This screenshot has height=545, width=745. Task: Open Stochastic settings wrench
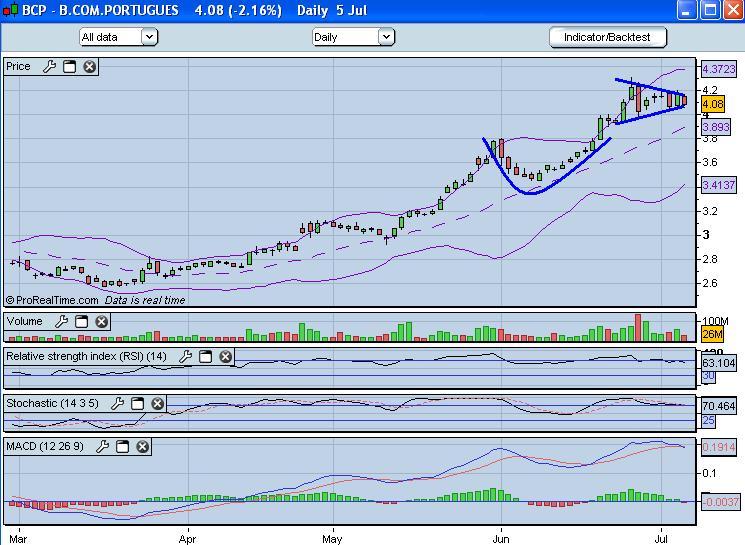(x=117, y=403)
